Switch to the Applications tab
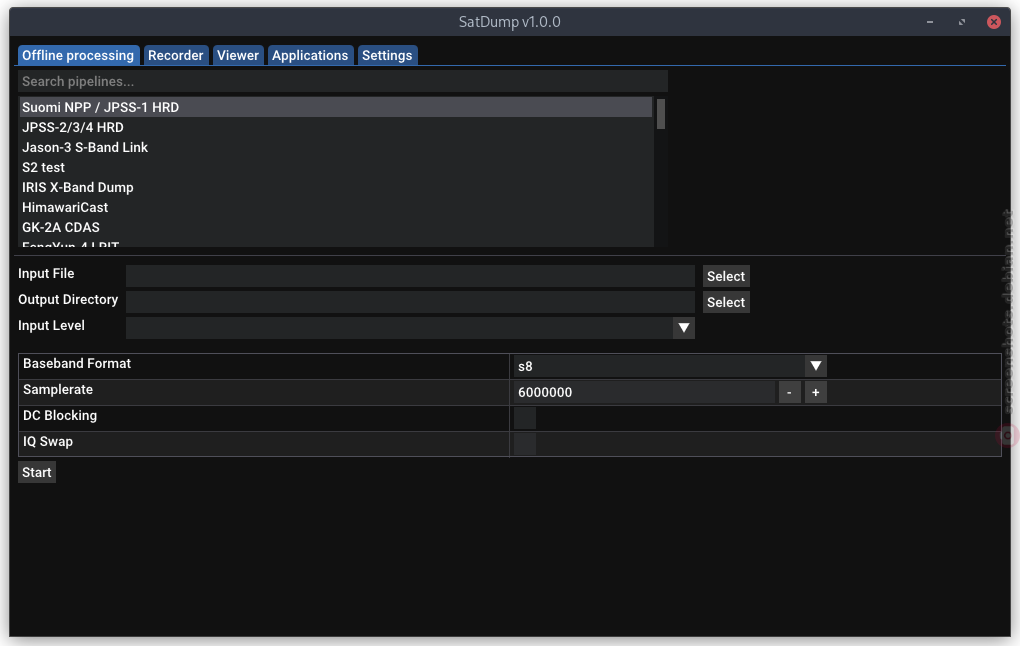1020x646 pixels. [310, 55]
